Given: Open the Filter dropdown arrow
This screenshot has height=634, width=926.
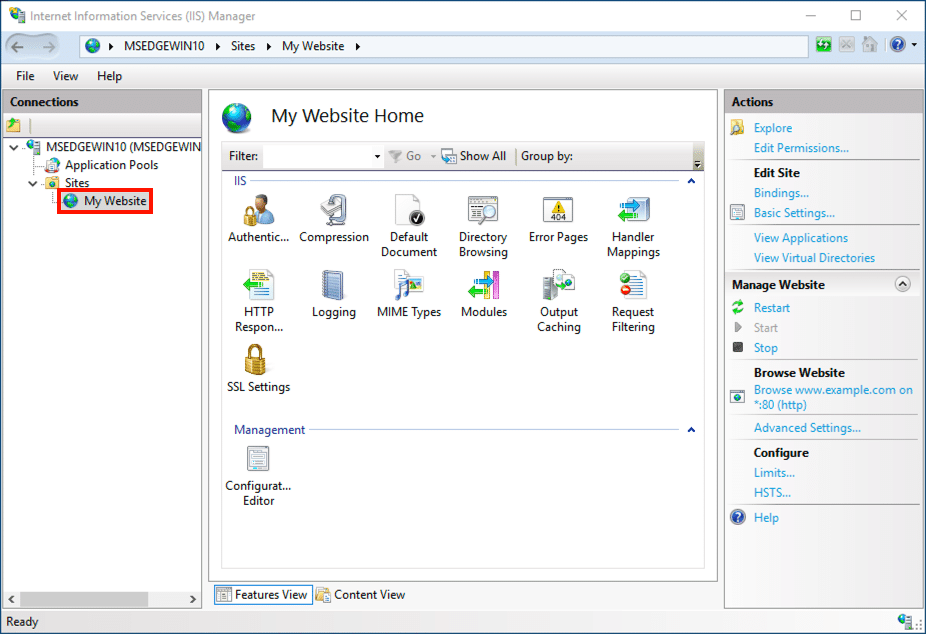Looking at the screenshot, I should tap(377, 157).
